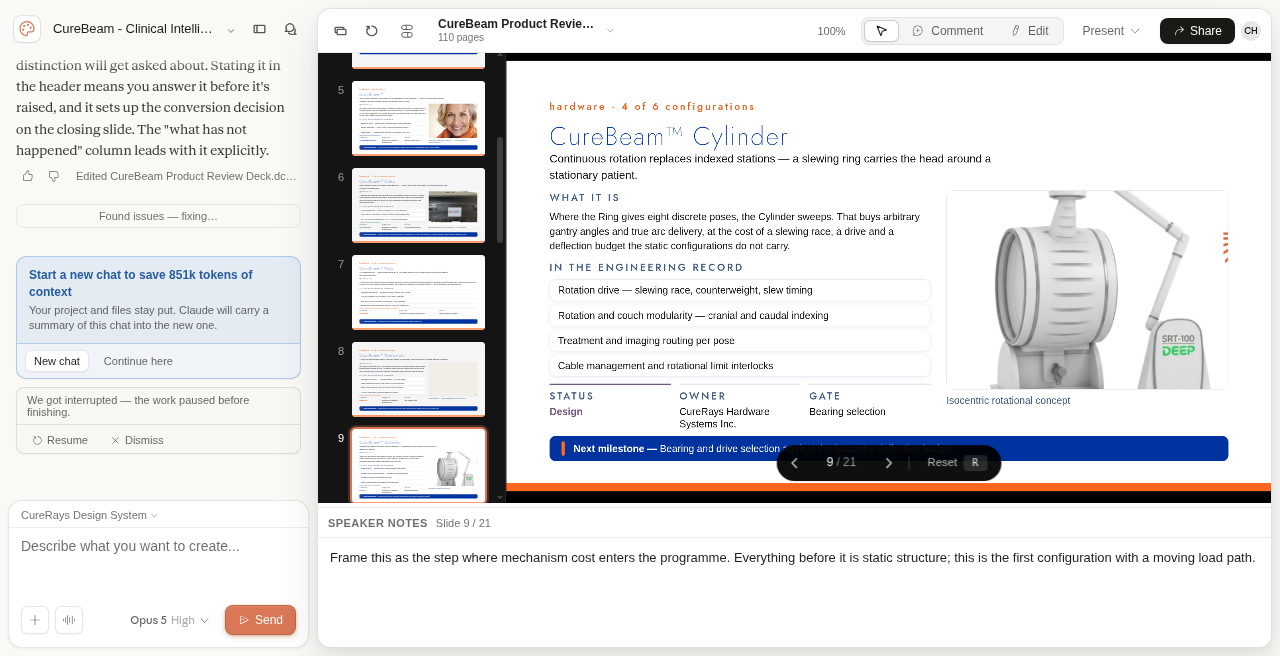1280x656 pixels.
Task: Click the Found issues fixing status bar
Action: click(x=158, y=216)
